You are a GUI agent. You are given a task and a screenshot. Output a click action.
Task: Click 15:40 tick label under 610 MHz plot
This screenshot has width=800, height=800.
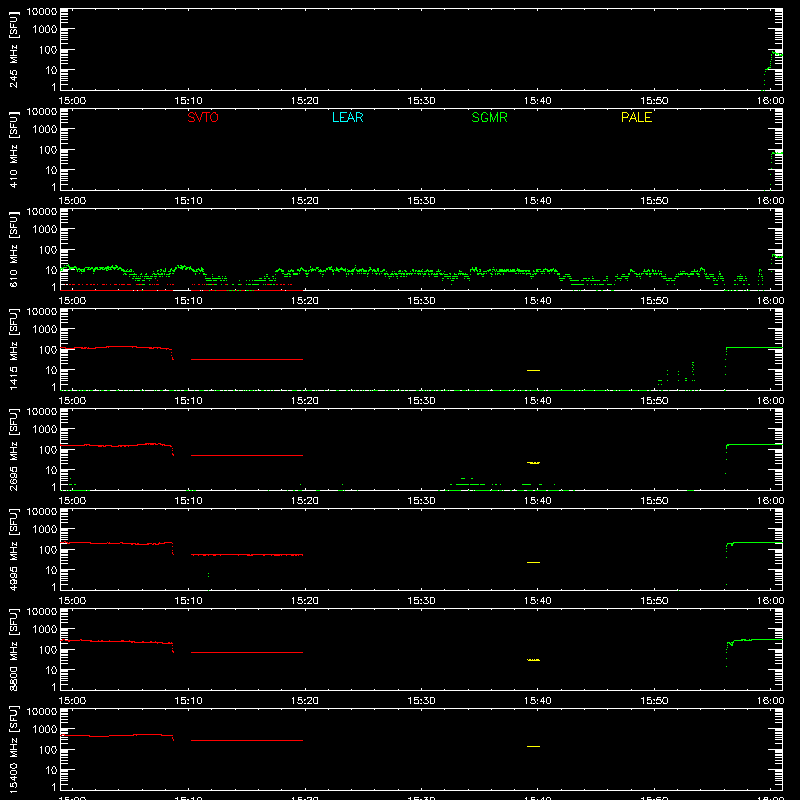537,301
